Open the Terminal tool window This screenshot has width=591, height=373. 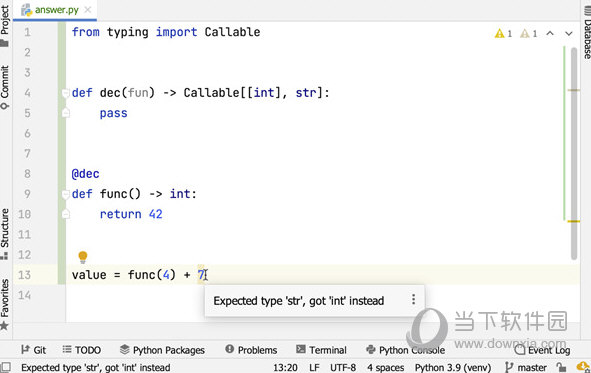point(321,350)
